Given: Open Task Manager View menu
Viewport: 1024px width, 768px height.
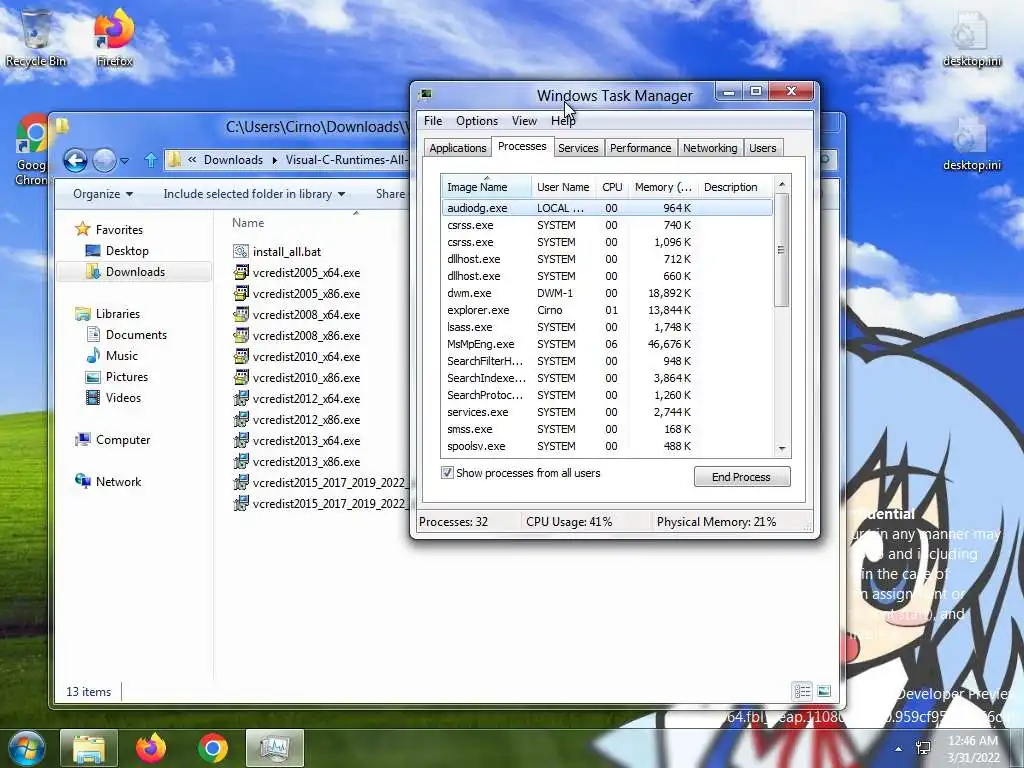Looking at the screenshot, I should (524, 121).
